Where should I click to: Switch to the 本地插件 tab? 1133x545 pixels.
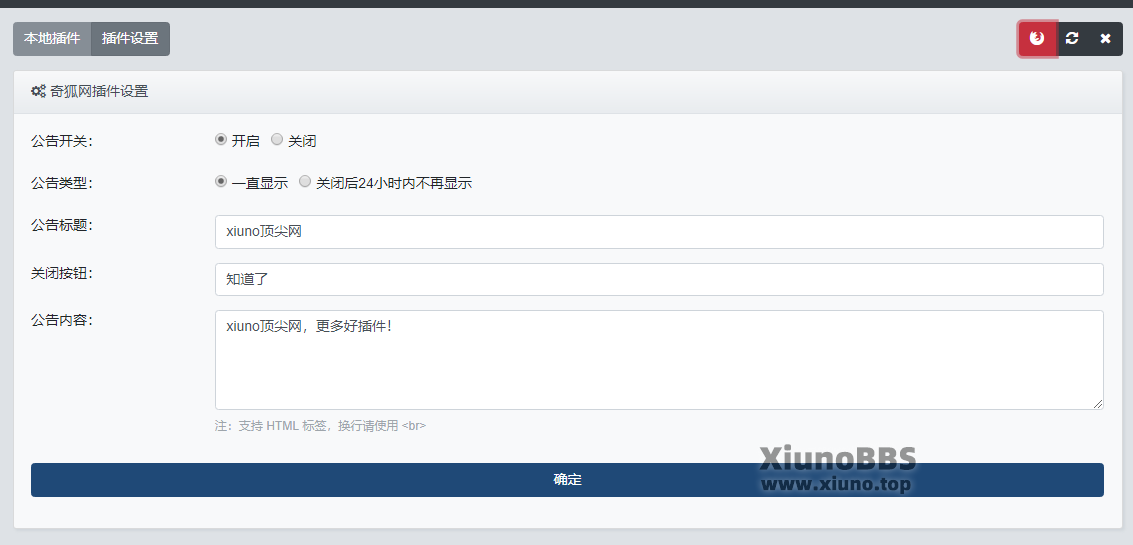coord(52,39)
